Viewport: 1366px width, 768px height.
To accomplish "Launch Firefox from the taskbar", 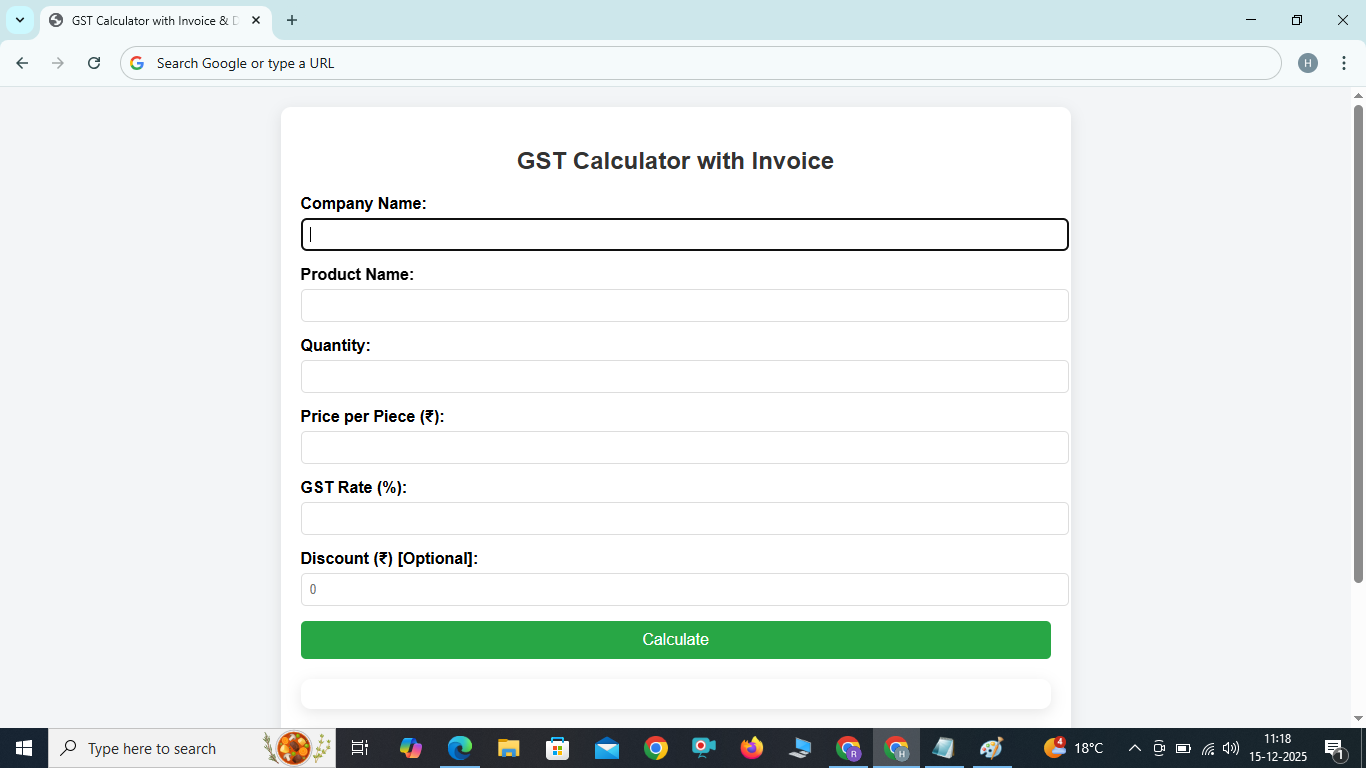I will 751,747.
